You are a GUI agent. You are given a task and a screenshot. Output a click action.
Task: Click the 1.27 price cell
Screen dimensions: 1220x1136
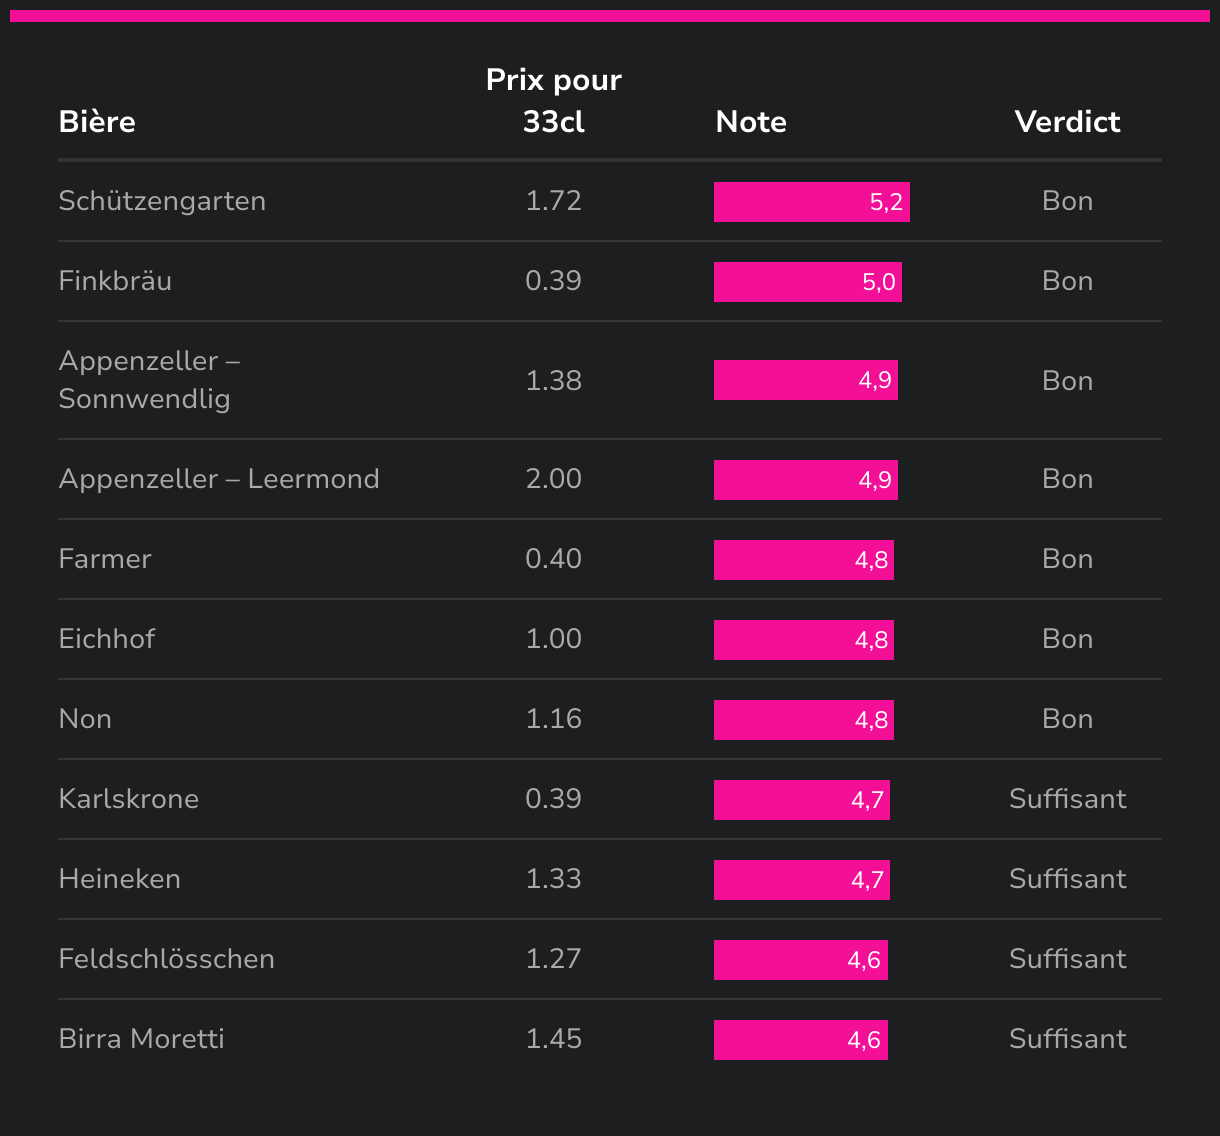(x=553, y=959)
